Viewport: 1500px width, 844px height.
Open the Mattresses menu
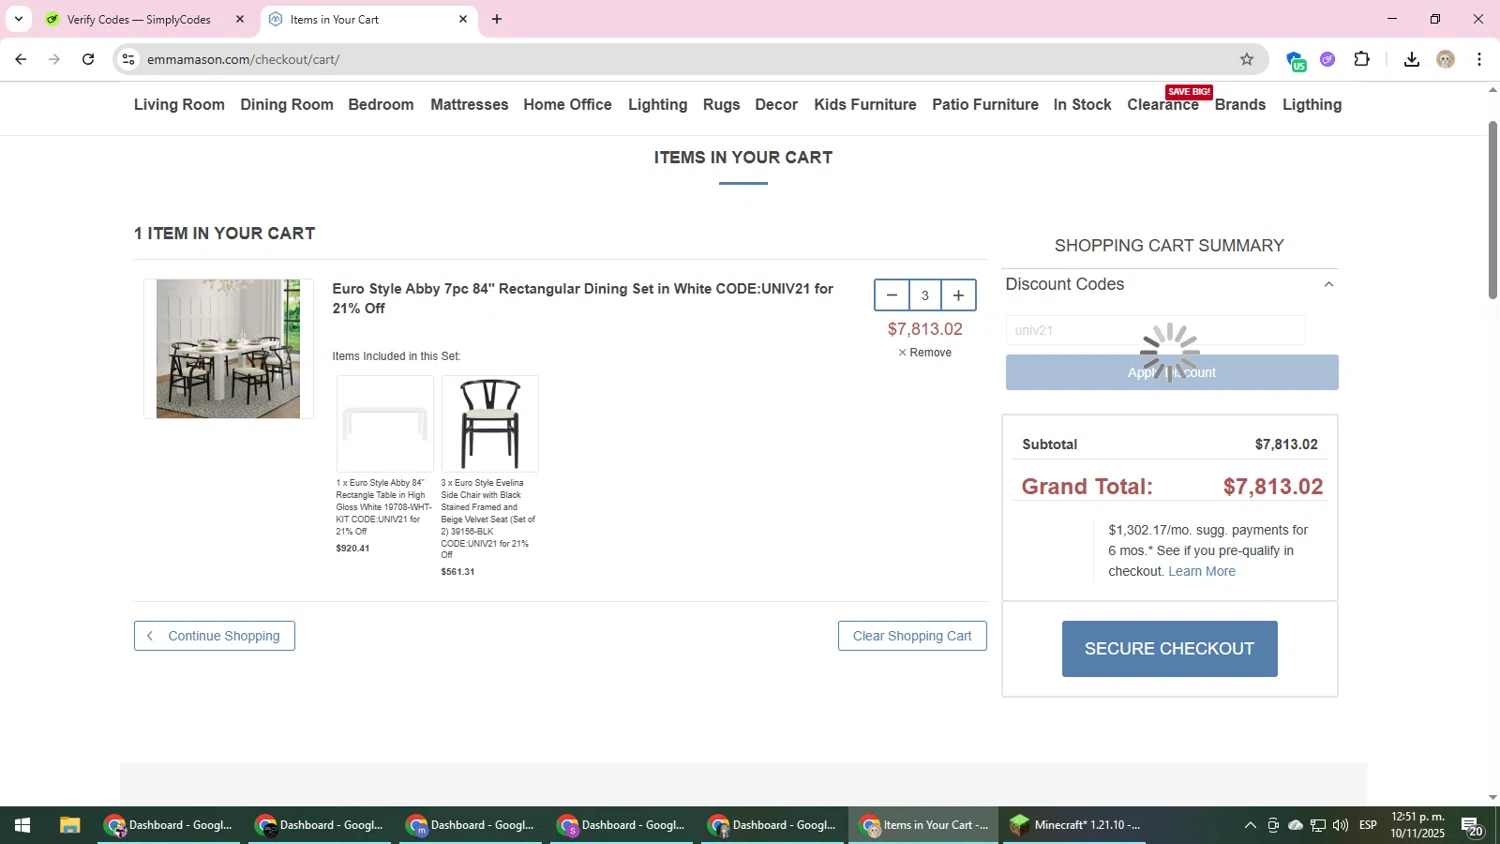pos(469,105)
